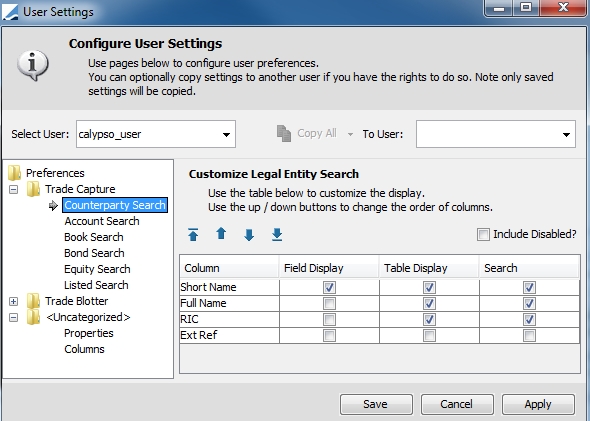This screenshot has width=590, height=421.
Task: Select Bond Search in the tree
Action: coord(94,253)
